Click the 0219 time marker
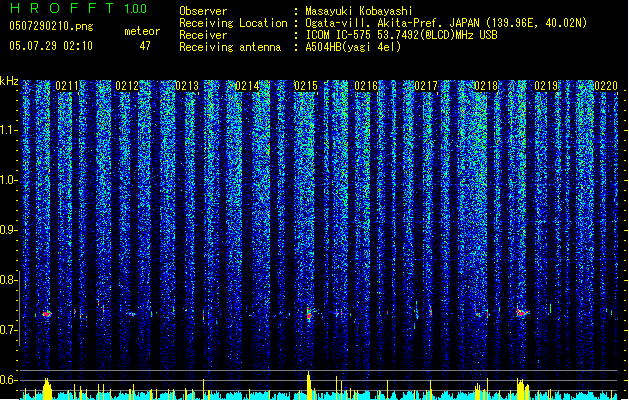The width and height of the screenshot is (629, 400). (x=546, y=86)
